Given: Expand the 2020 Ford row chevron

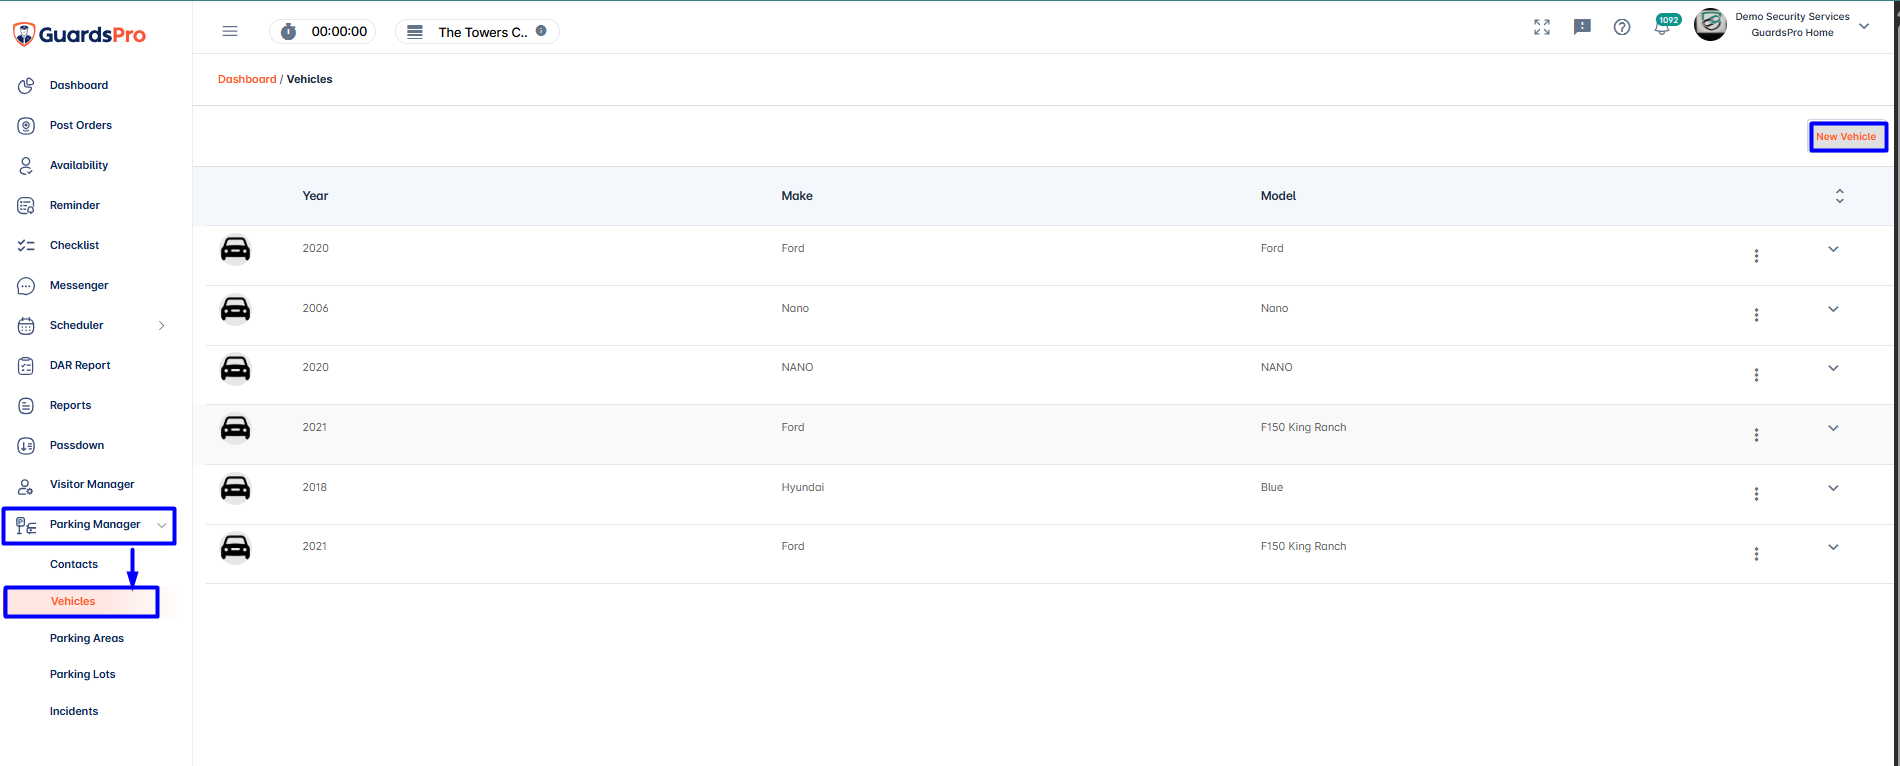Looking at the screenshot, I should pos(1833,249).
